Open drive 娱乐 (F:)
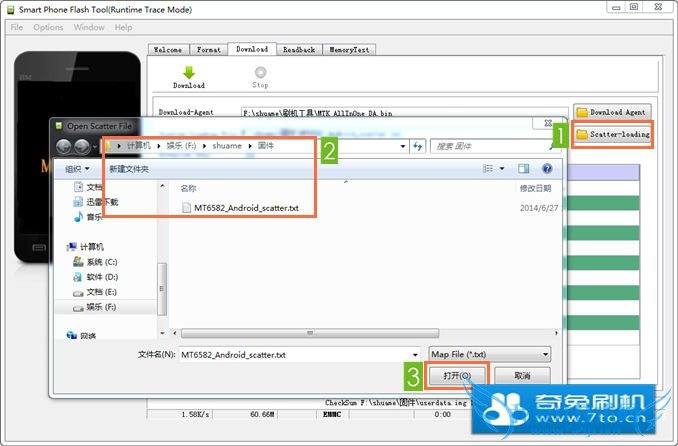 point(95,307)
